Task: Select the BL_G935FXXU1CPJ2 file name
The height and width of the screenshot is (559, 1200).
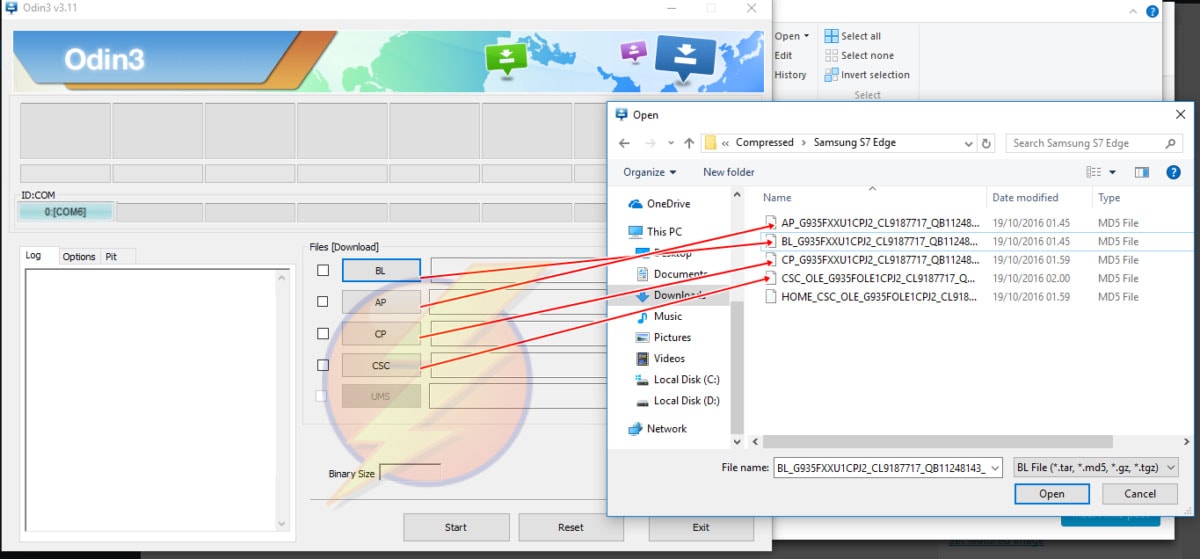Action: click(x=881, y=241)
